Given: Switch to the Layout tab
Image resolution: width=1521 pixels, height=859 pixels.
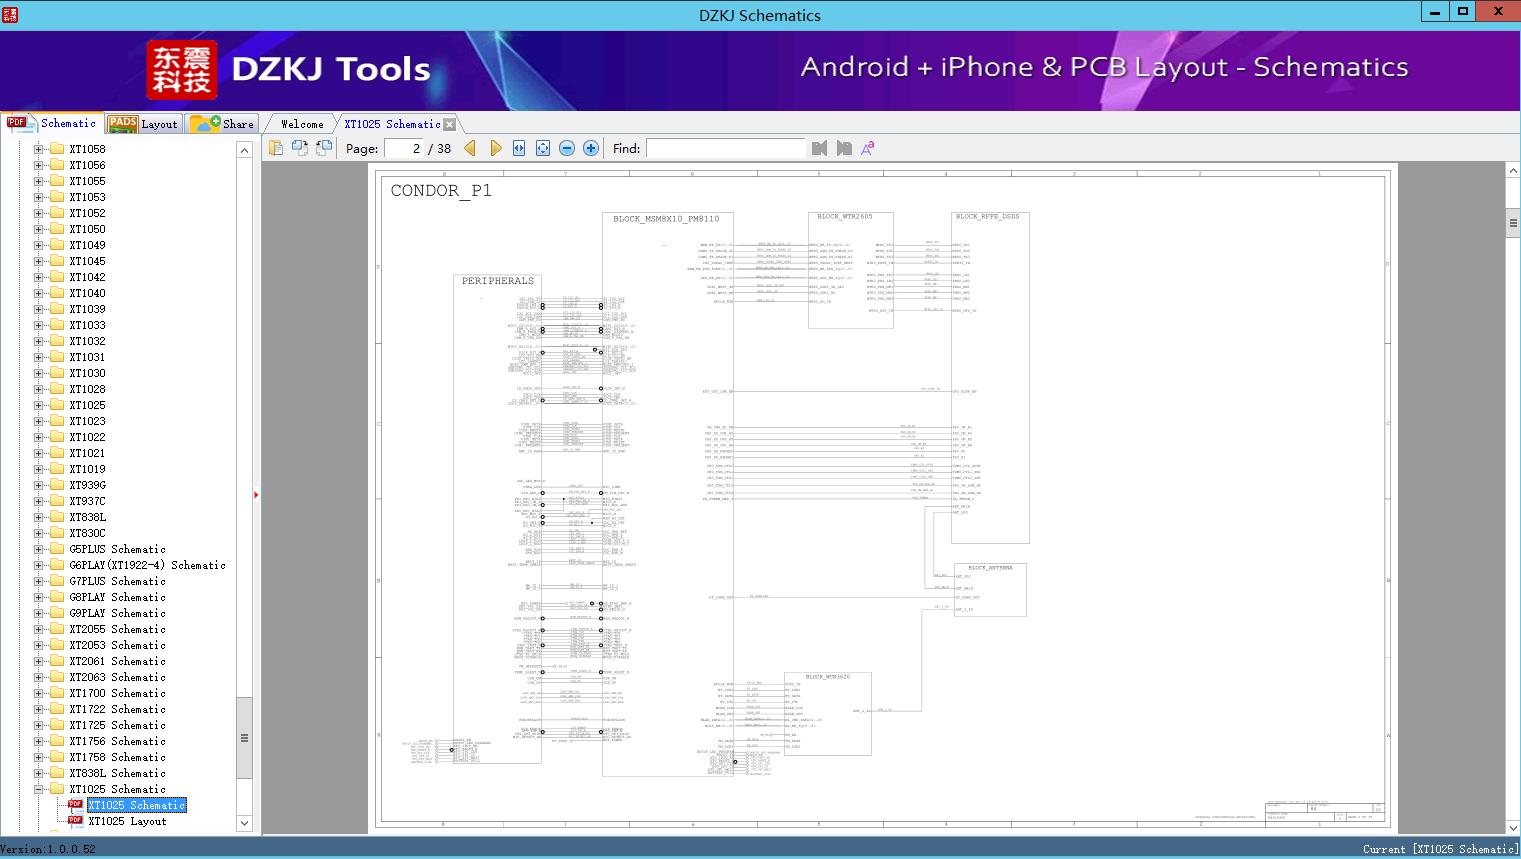Looking at the screenshot, I should tap(143, 124).
